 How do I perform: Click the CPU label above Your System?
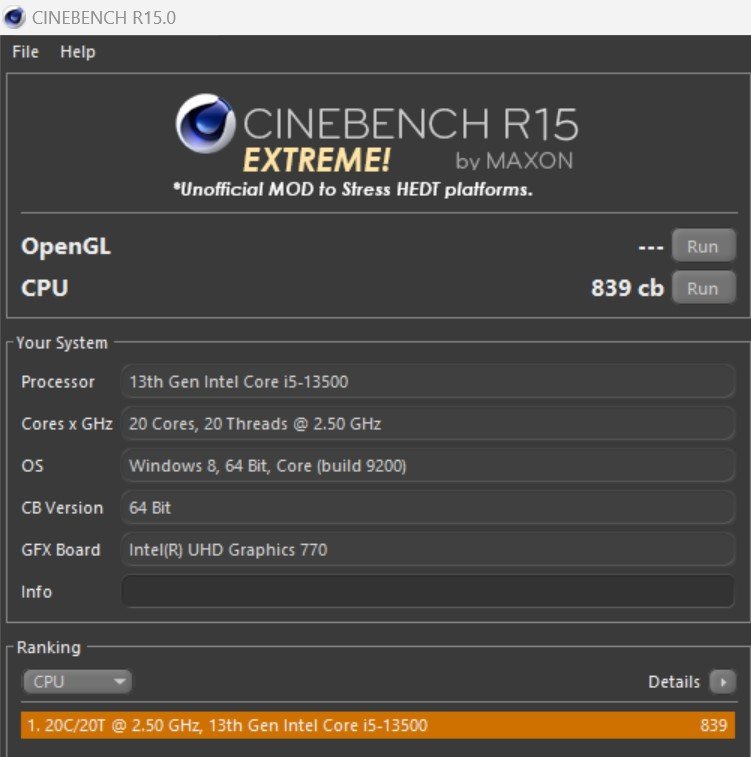(44, 288)
